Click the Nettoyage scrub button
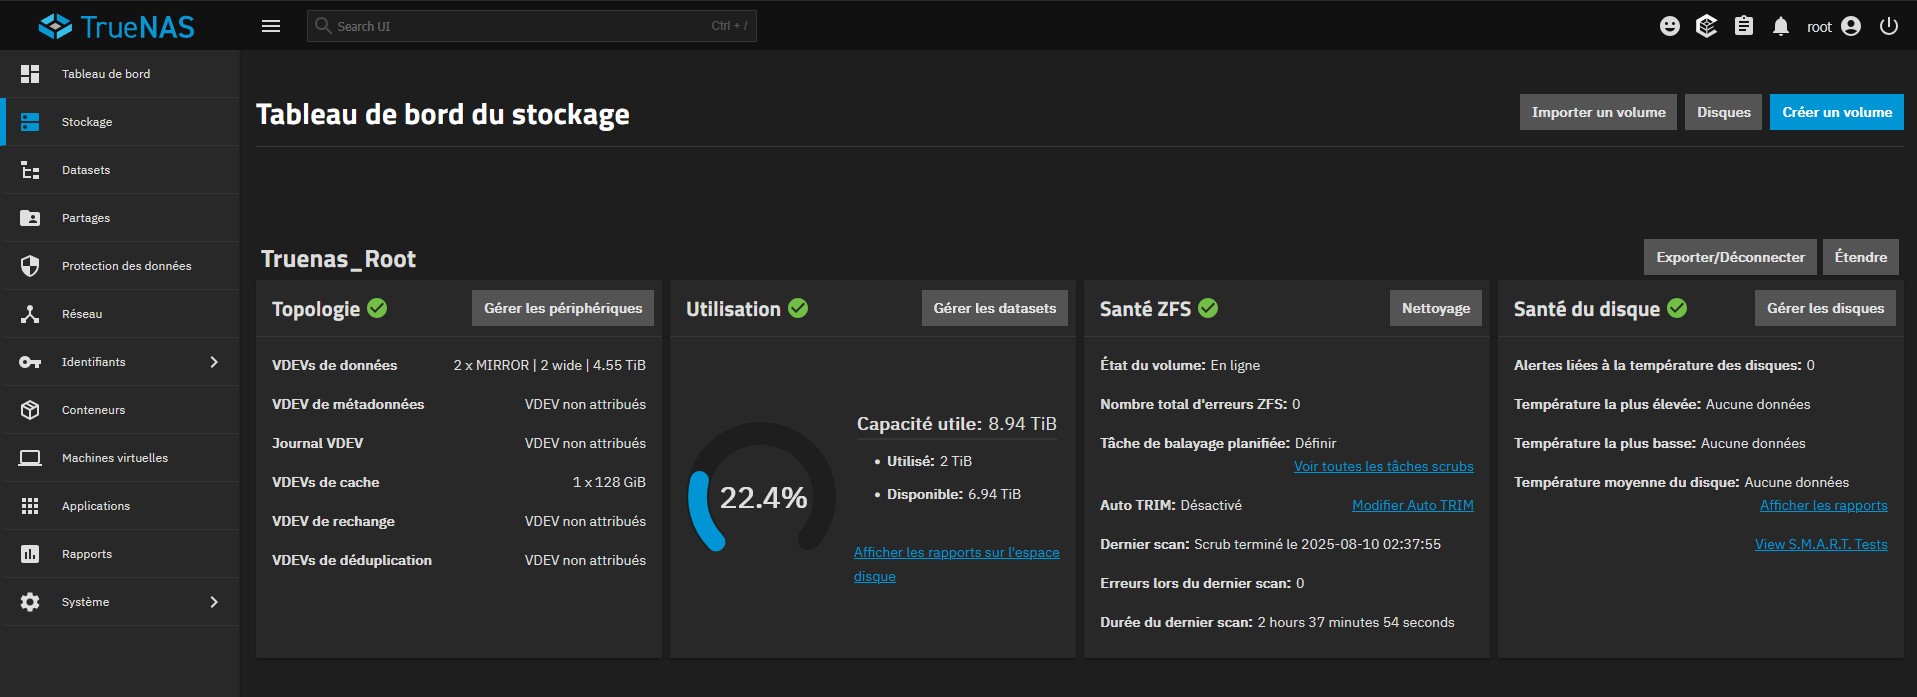Screen dimensions: 1917x697 [x=1435, y=308]
